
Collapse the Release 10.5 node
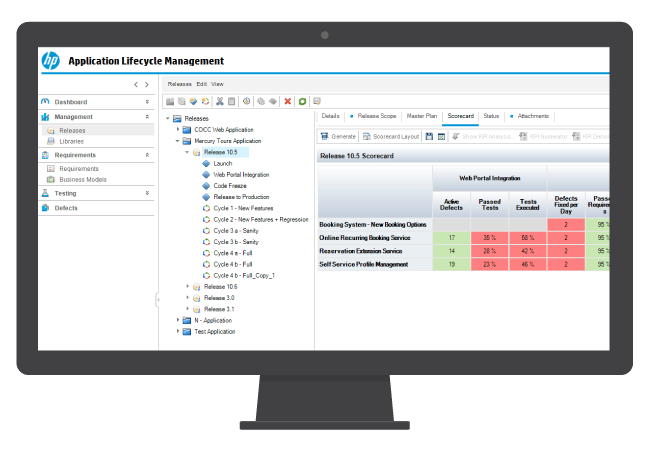187,152
